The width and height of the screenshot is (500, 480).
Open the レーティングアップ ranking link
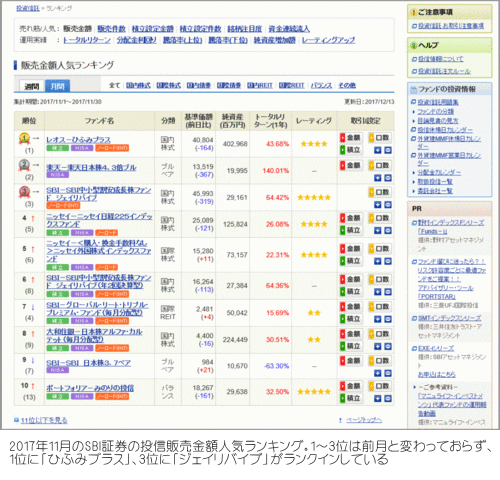(x=328, y=40)
